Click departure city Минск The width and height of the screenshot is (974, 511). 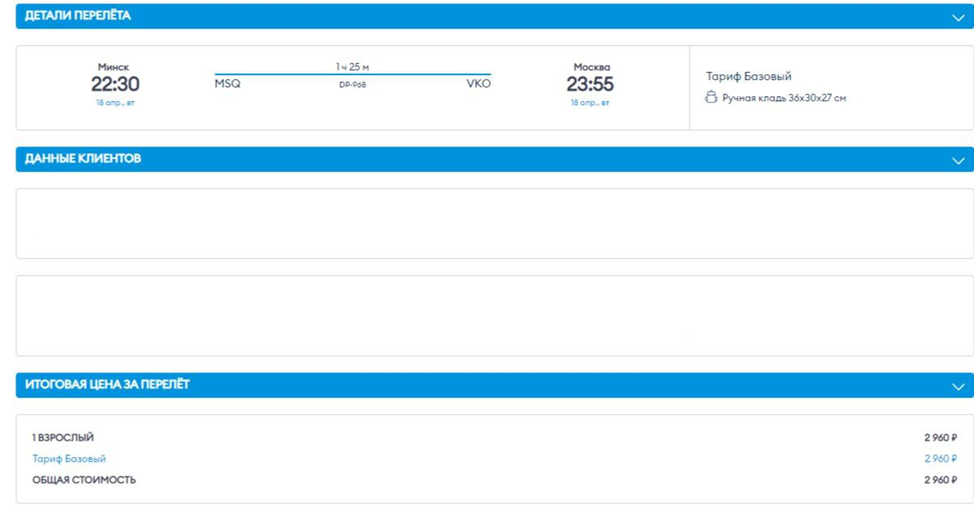[x=114, y=66]
